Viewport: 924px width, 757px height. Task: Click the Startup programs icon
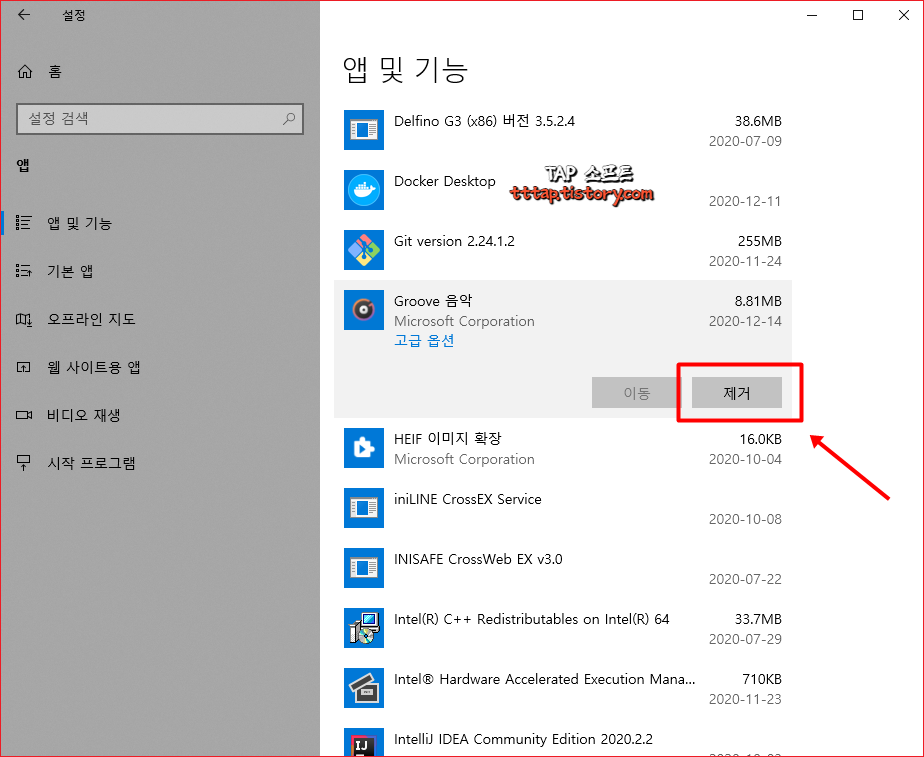coord(24,462)
